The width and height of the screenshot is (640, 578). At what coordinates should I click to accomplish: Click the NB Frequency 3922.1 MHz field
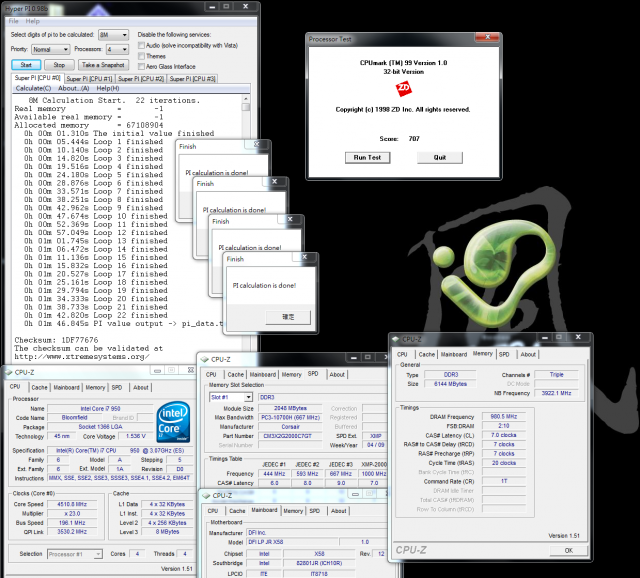(556, 393)
